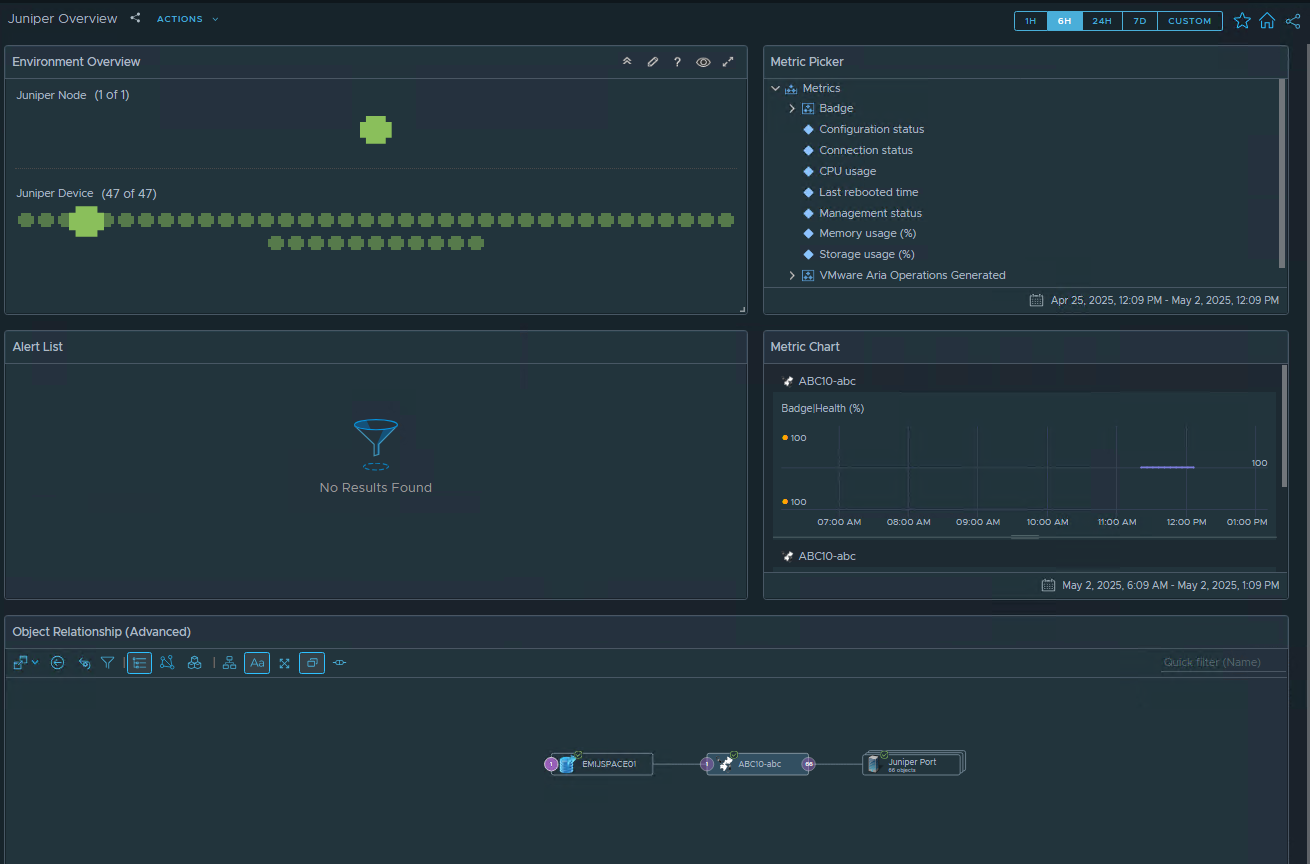Screen dimensions: 1310x864
Task: Expand VMware Aria Operations Generated group
Action: pyautogui.click(x=792, y=275)
